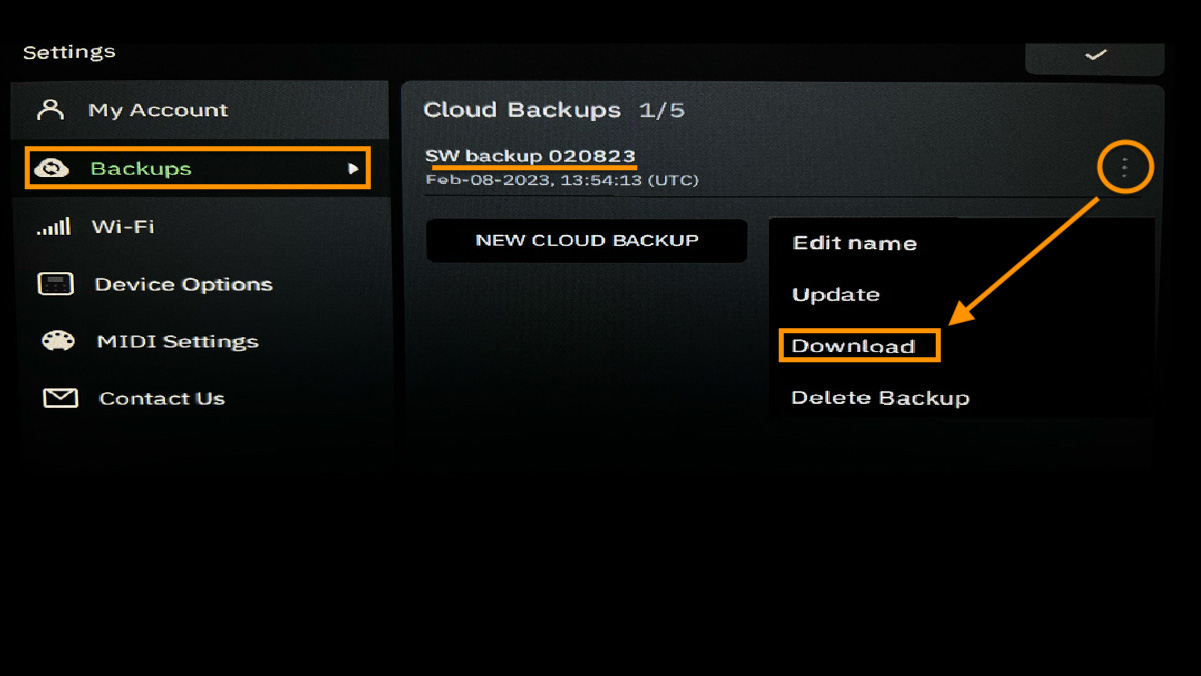The height and width of the screenshot is (676, 1201).
Task: Choose Delete Backup from the menu
Action: point(880,397)
